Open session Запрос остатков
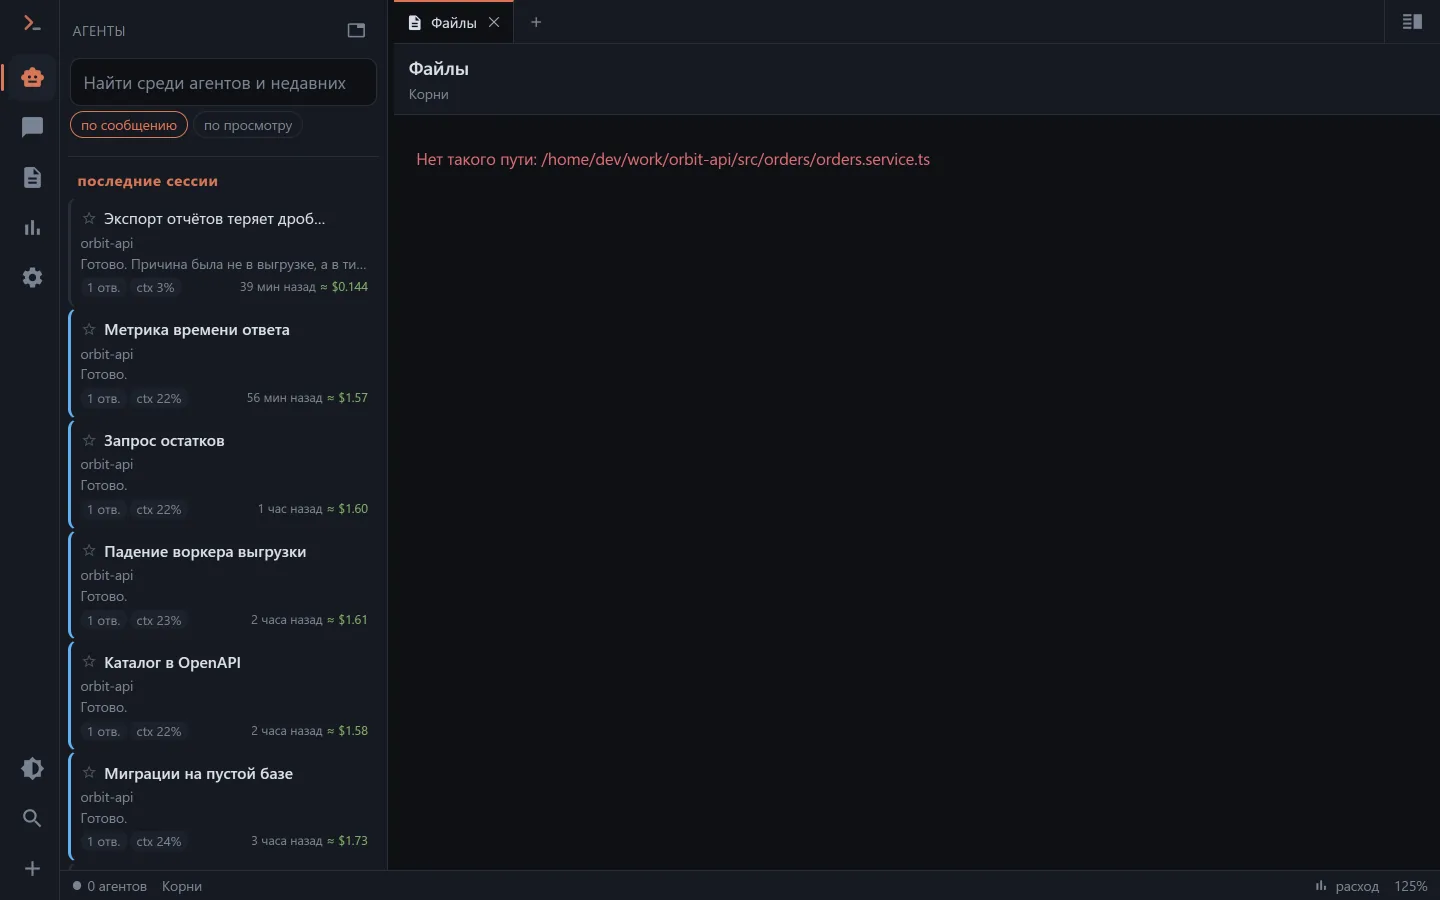 [x=226, y=474]
